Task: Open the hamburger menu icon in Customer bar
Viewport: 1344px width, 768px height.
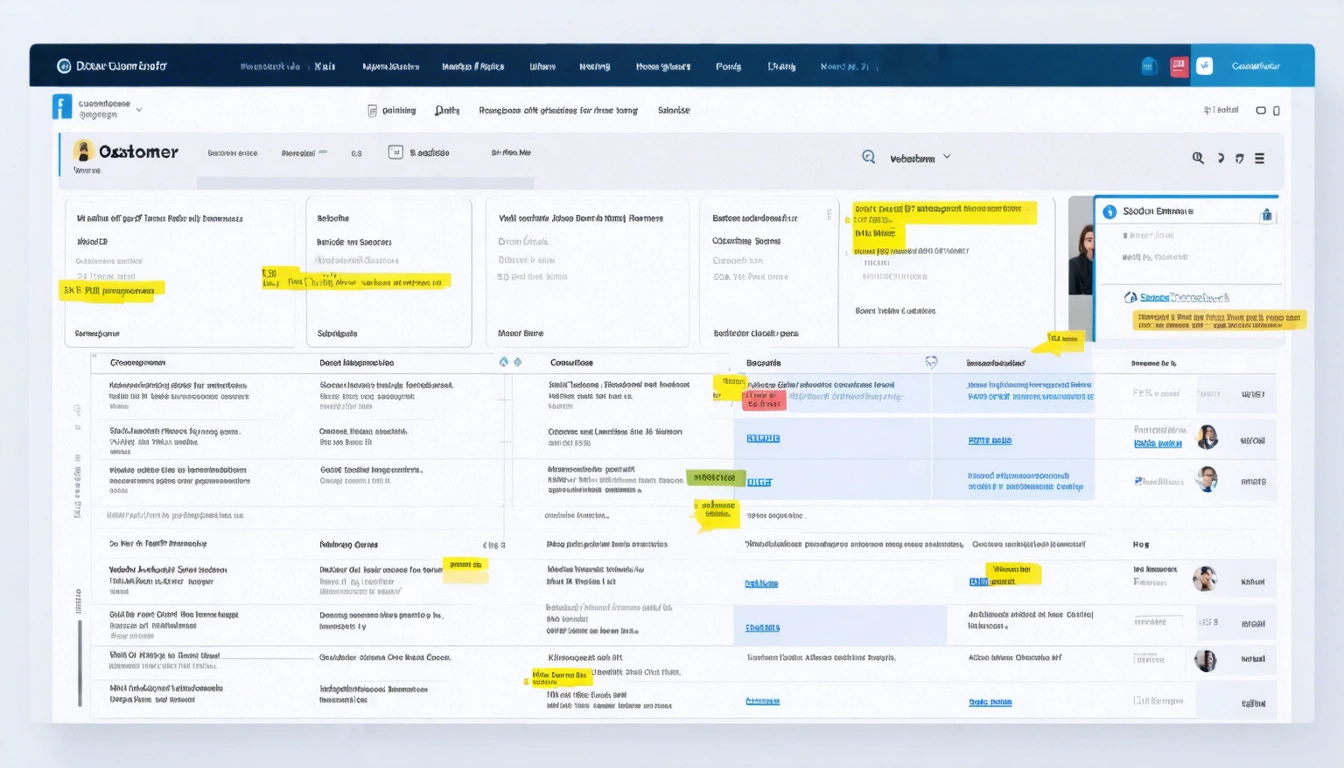Action: pyautogui.click(x=1259, y=158)
